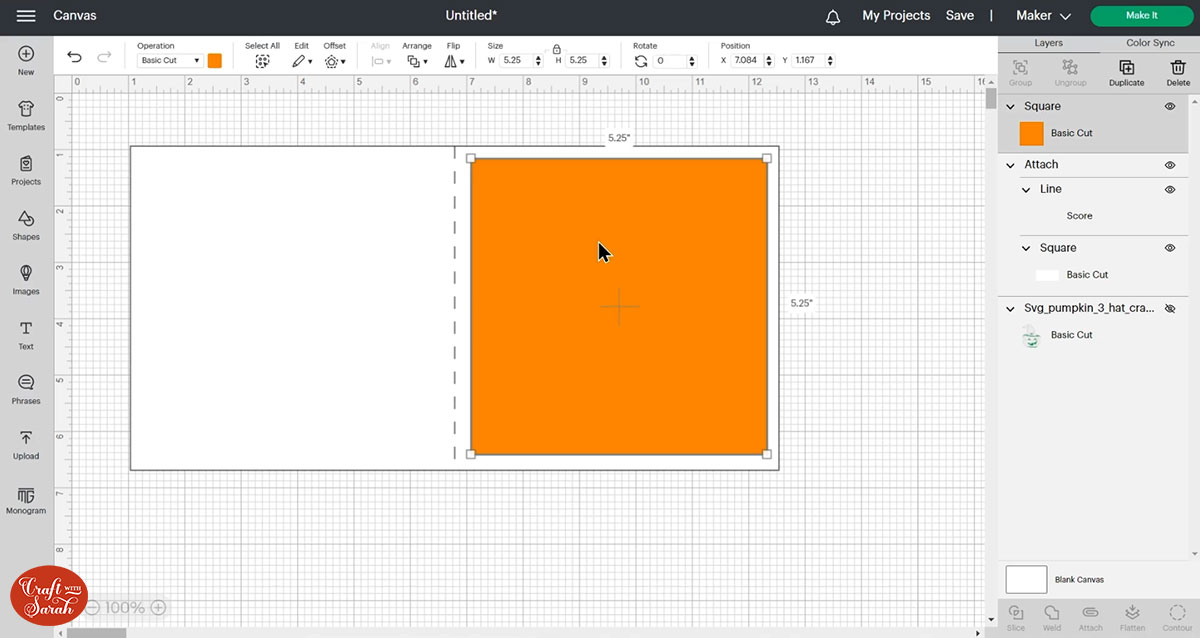The image size is (1200, 638).
Task: Open the Monogram tool
Action: point(26,498)
